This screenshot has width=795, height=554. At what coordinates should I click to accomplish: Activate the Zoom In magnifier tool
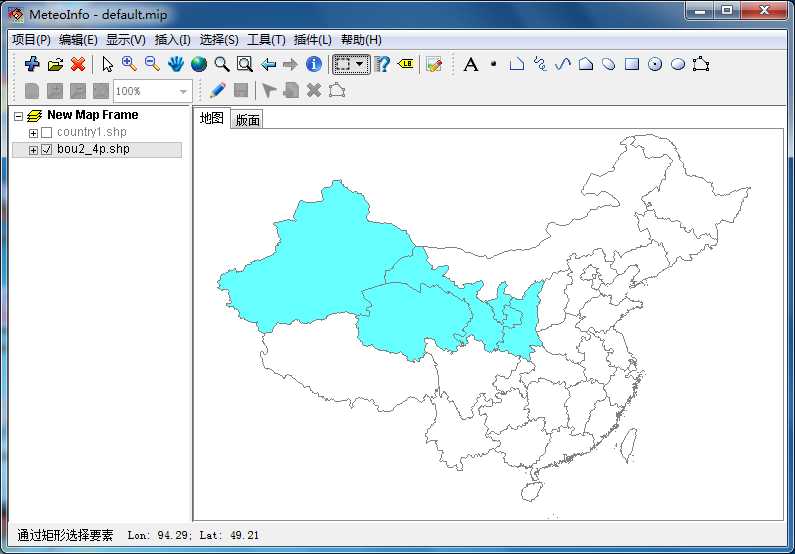pyautogui.click(x=129, y=64)
